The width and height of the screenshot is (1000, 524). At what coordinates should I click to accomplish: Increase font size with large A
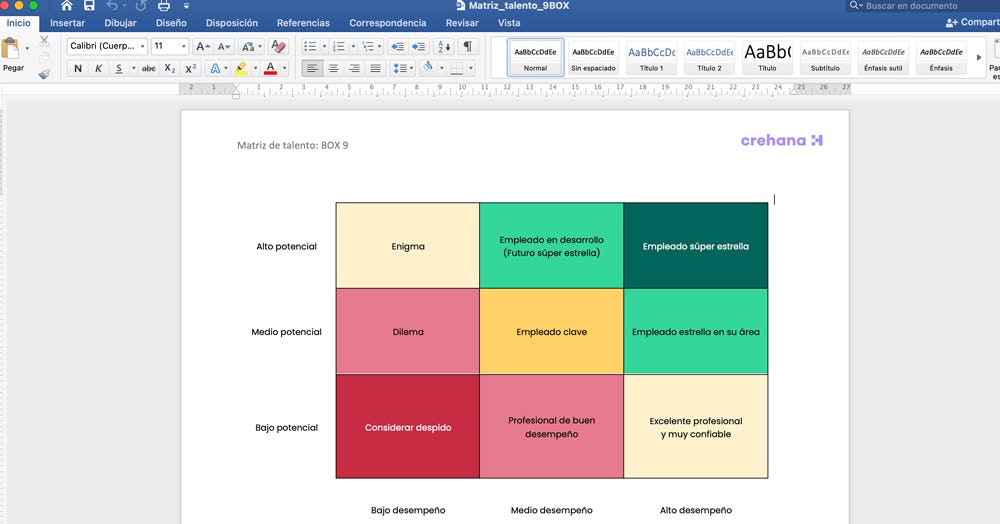coord(203,47)
